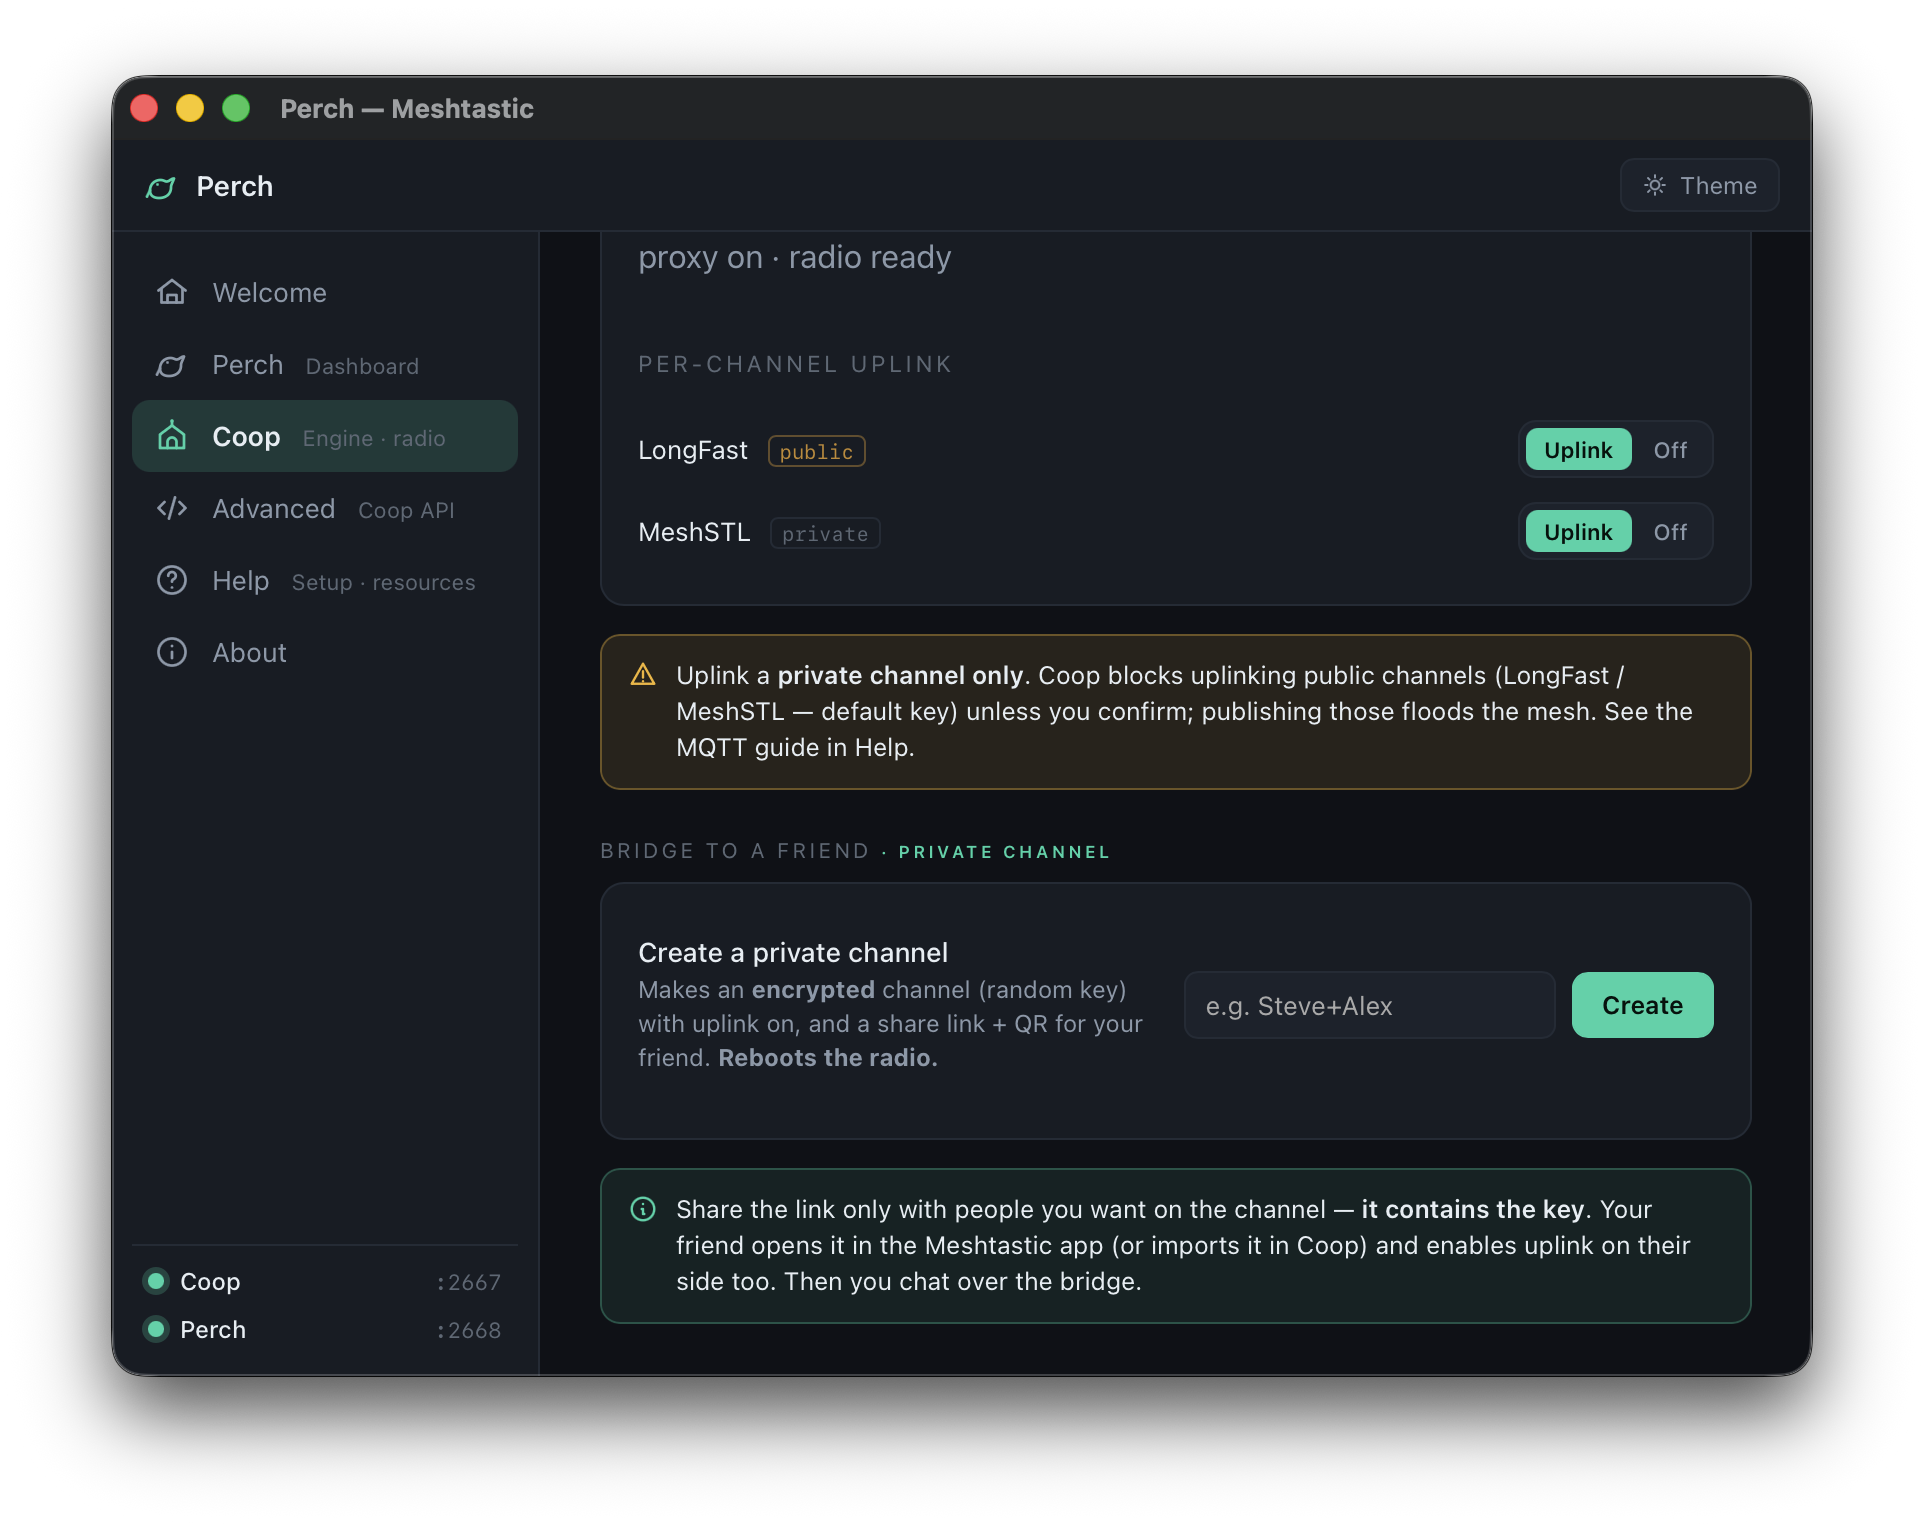Click the LongFast channel name

pyautogui.click(x=692, y=450)
